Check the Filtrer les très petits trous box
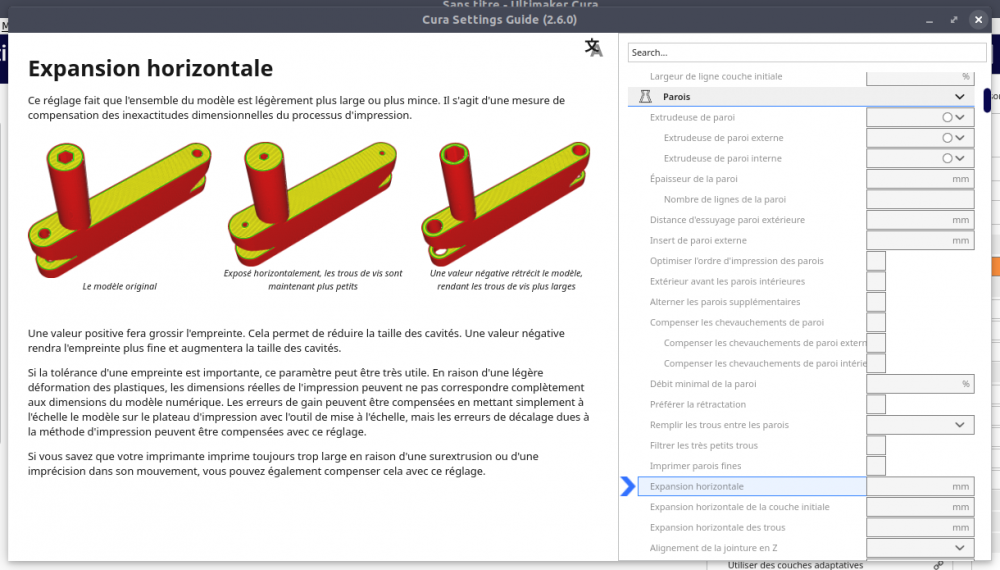 coord(876,445)
